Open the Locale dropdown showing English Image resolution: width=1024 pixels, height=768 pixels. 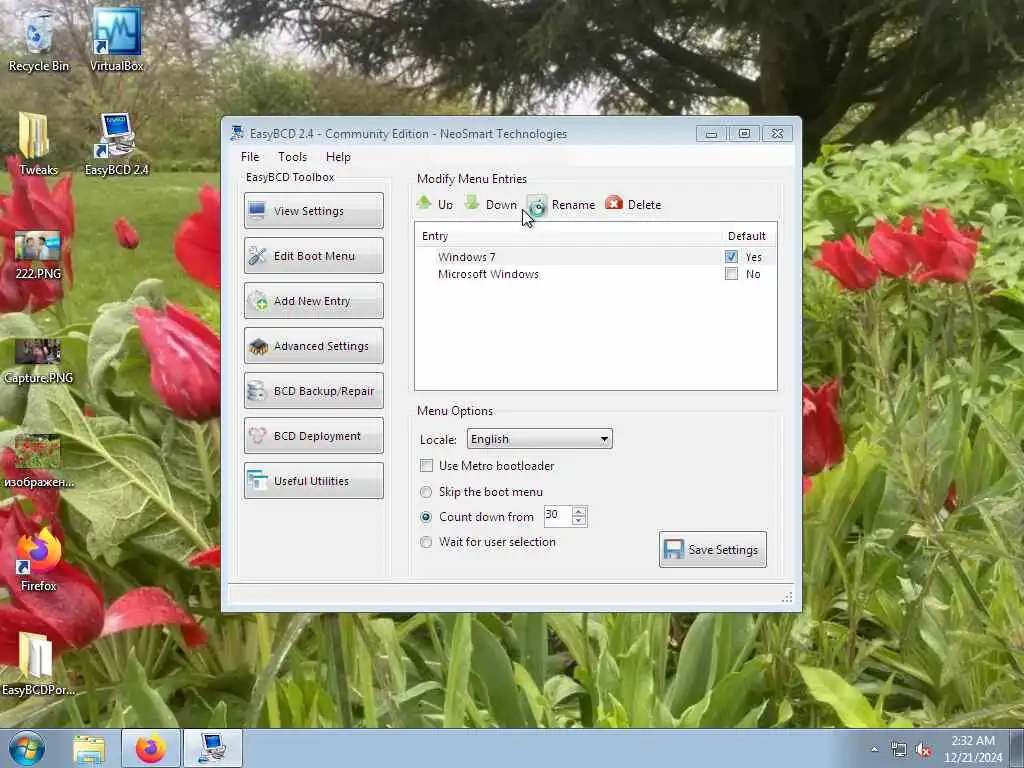coord(539,439)
